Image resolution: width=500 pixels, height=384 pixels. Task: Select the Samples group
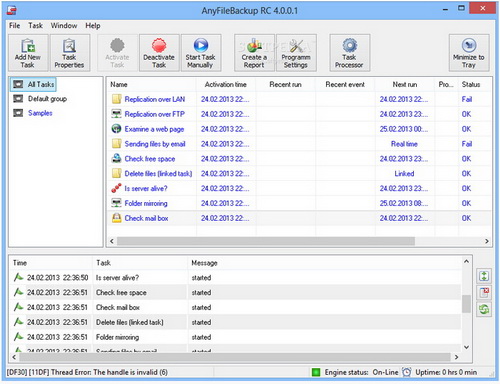[40, 113]
